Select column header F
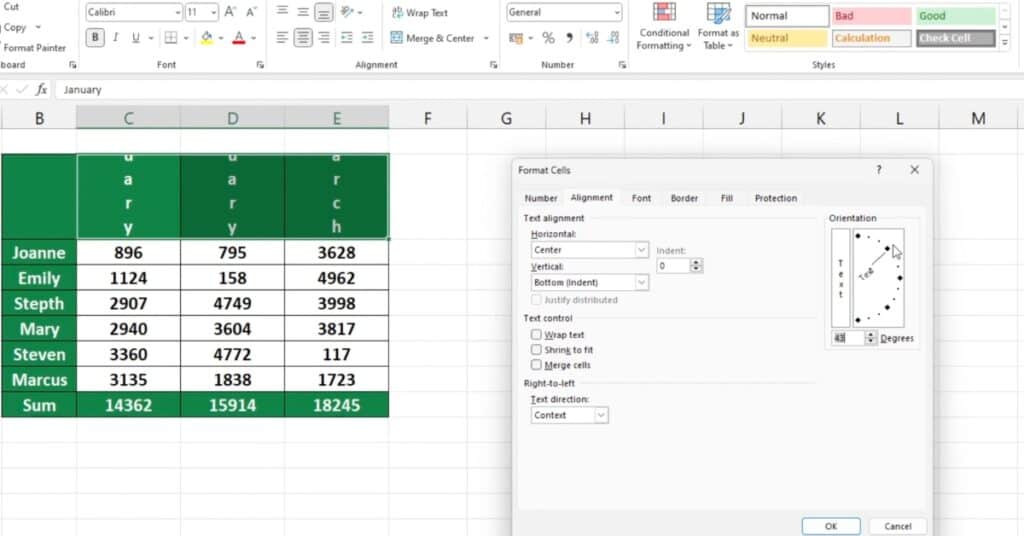The width and height of the screenshot is (1024, 536). click(x=428, y=118)
